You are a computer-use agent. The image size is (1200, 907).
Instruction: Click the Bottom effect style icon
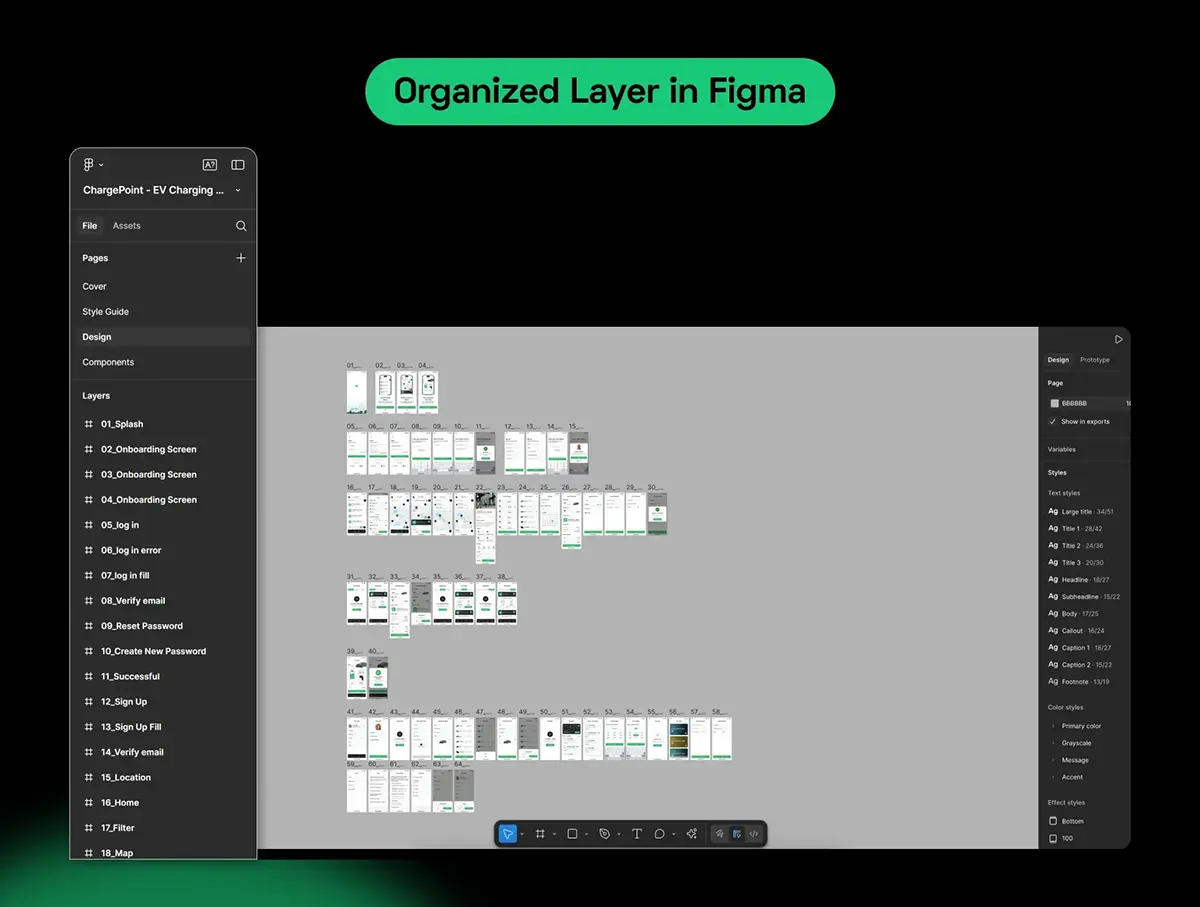click(x=1053, y=821)
